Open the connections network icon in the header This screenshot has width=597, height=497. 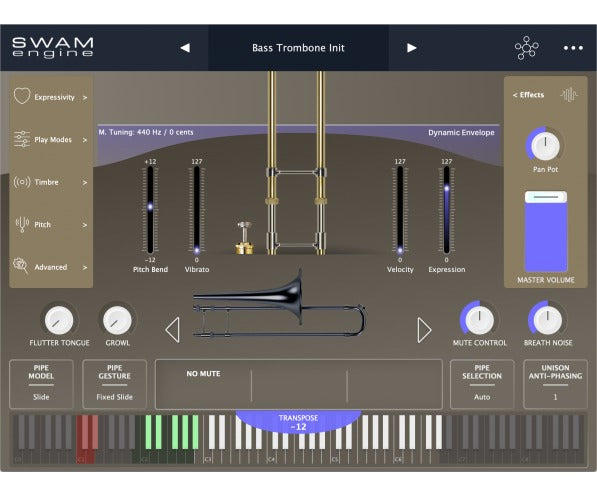[527, 48]
